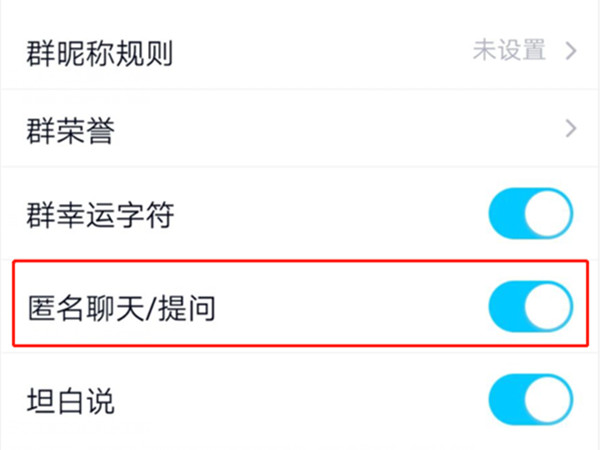This screenshot has height=450, width=600.
Task: Click the blue track of 坦白说 switch
Action: tap(507, 401)
